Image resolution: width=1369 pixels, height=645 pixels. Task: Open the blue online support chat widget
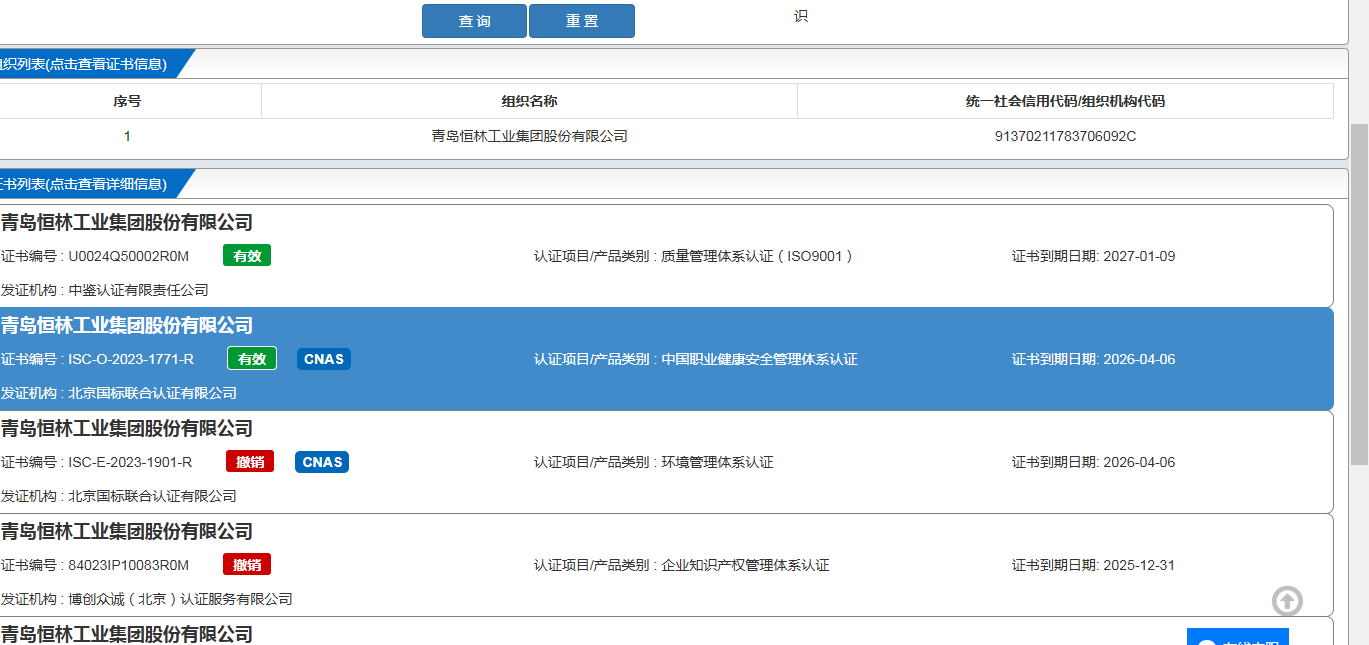1237,637
